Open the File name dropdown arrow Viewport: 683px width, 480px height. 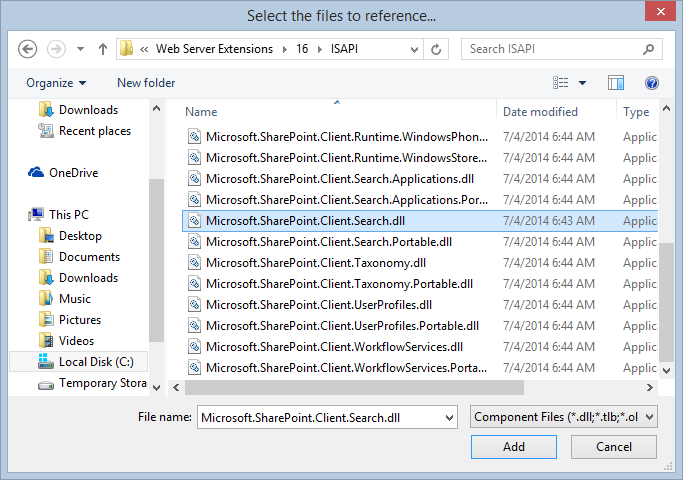450,418
